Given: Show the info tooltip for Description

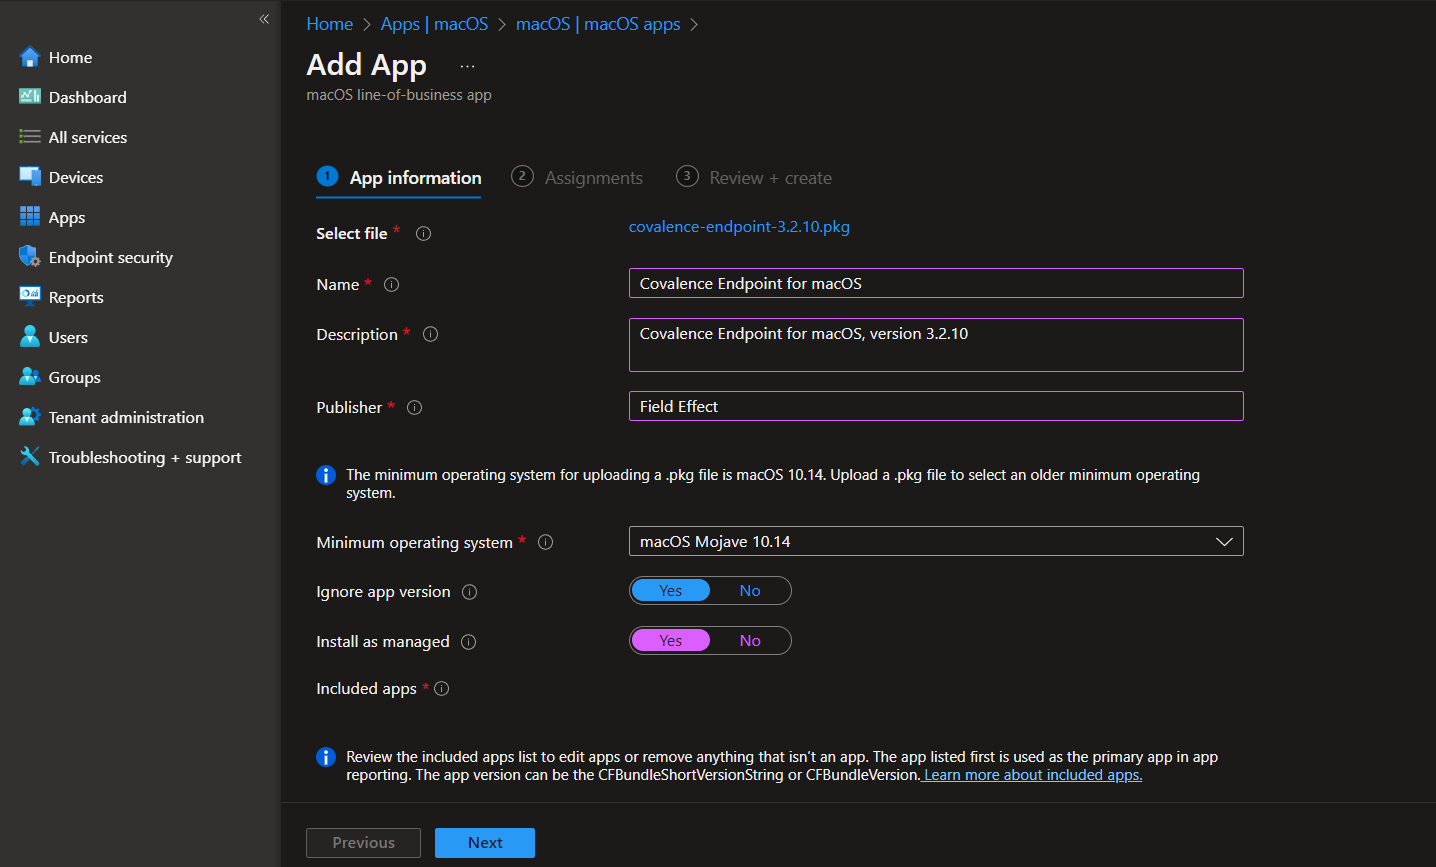Looking at the screenshot, I should point(431,334).
